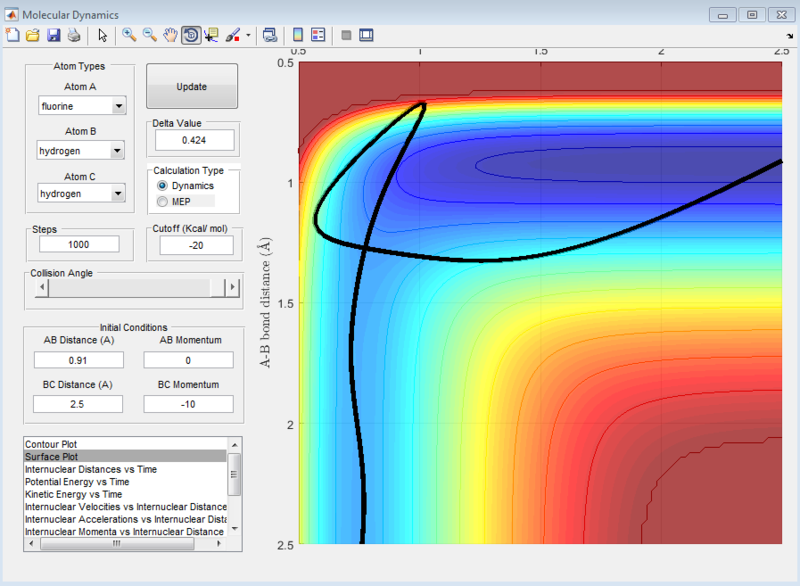This screenshot has width=800, height=586.
Task: Select the Zoom In magnifier tool
Action: (129, 35)
